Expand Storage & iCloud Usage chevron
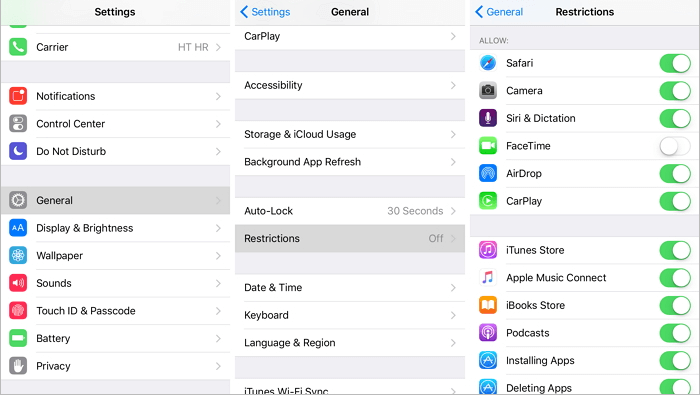 coord(453,134)
